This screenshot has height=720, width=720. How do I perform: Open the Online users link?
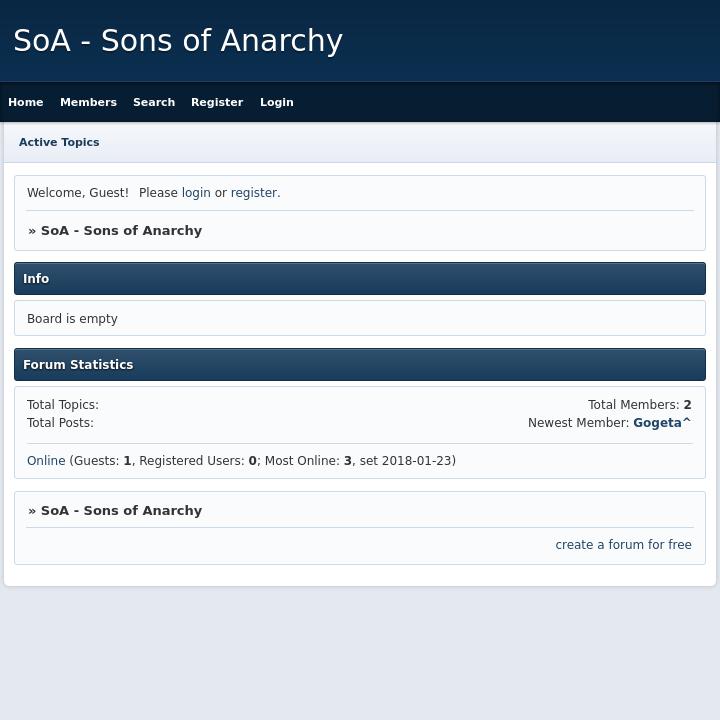[x=46, y=461]
